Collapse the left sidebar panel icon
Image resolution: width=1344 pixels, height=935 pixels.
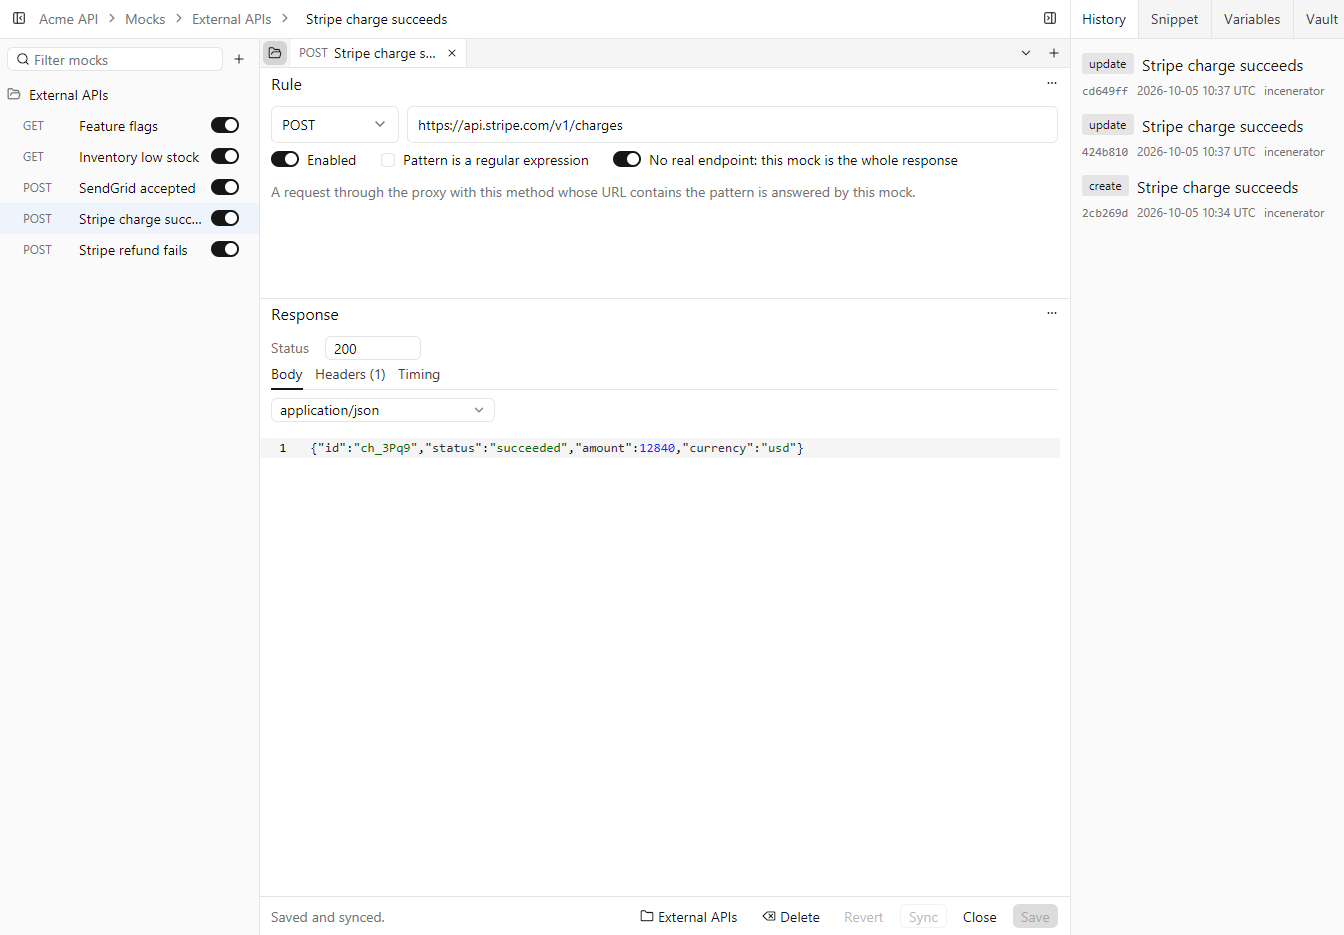(x=19, y=18)
